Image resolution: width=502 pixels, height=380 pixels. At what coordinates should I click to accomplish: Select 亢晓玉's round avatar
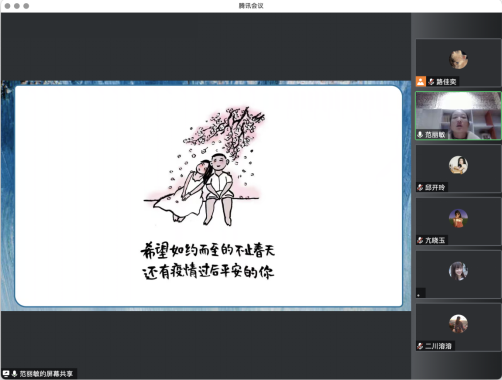pyautogui.click(x=458, y=218)
